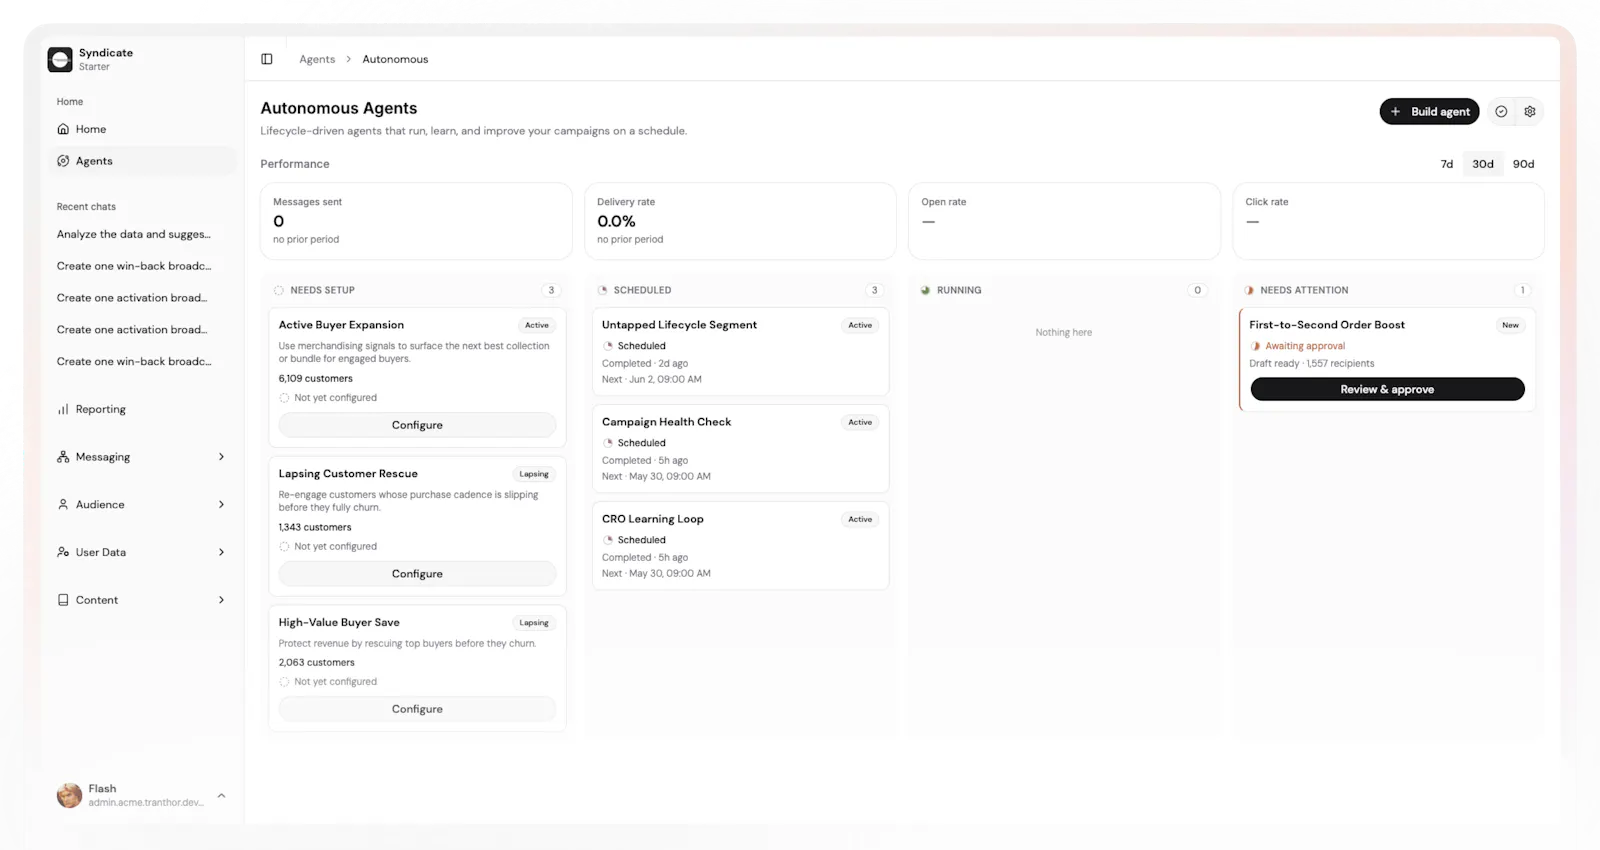
Task: Click the Lapsing badge on High-Value Buyer Save
Action: 534,623
